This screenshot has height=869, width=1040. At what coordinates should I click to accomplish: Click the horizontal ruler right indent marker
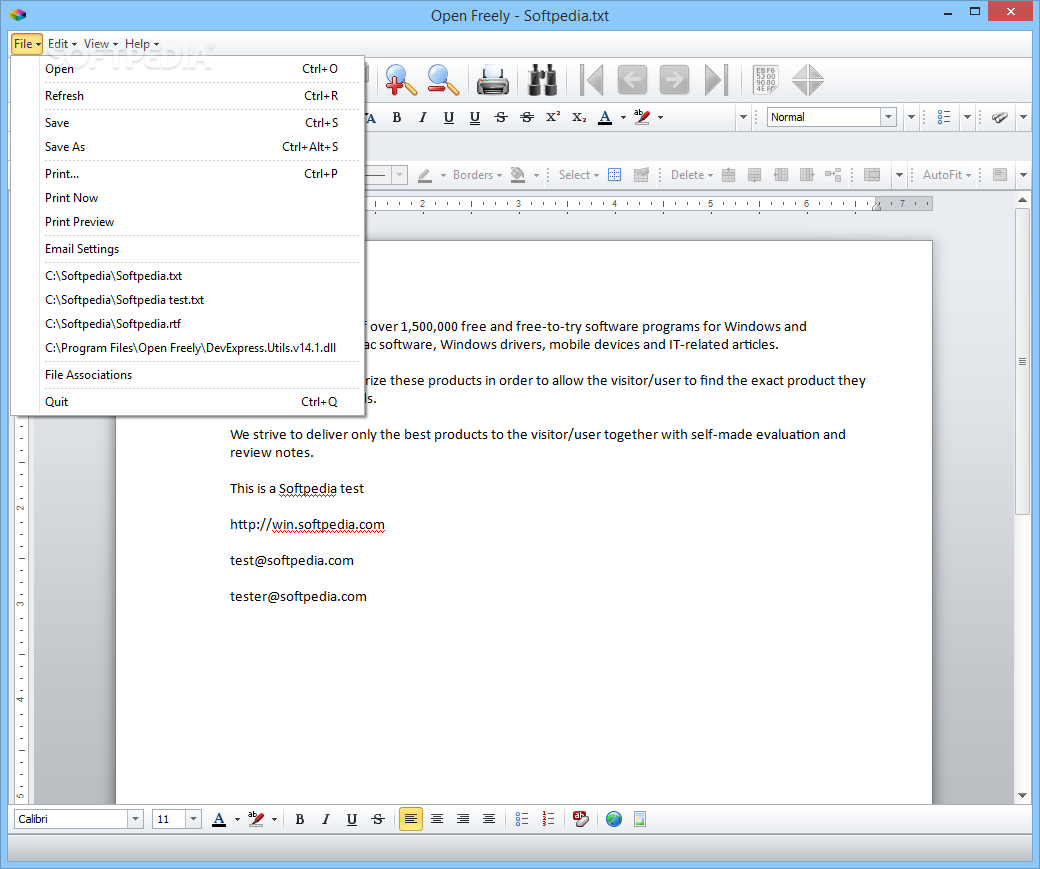(x=876, y=207)
